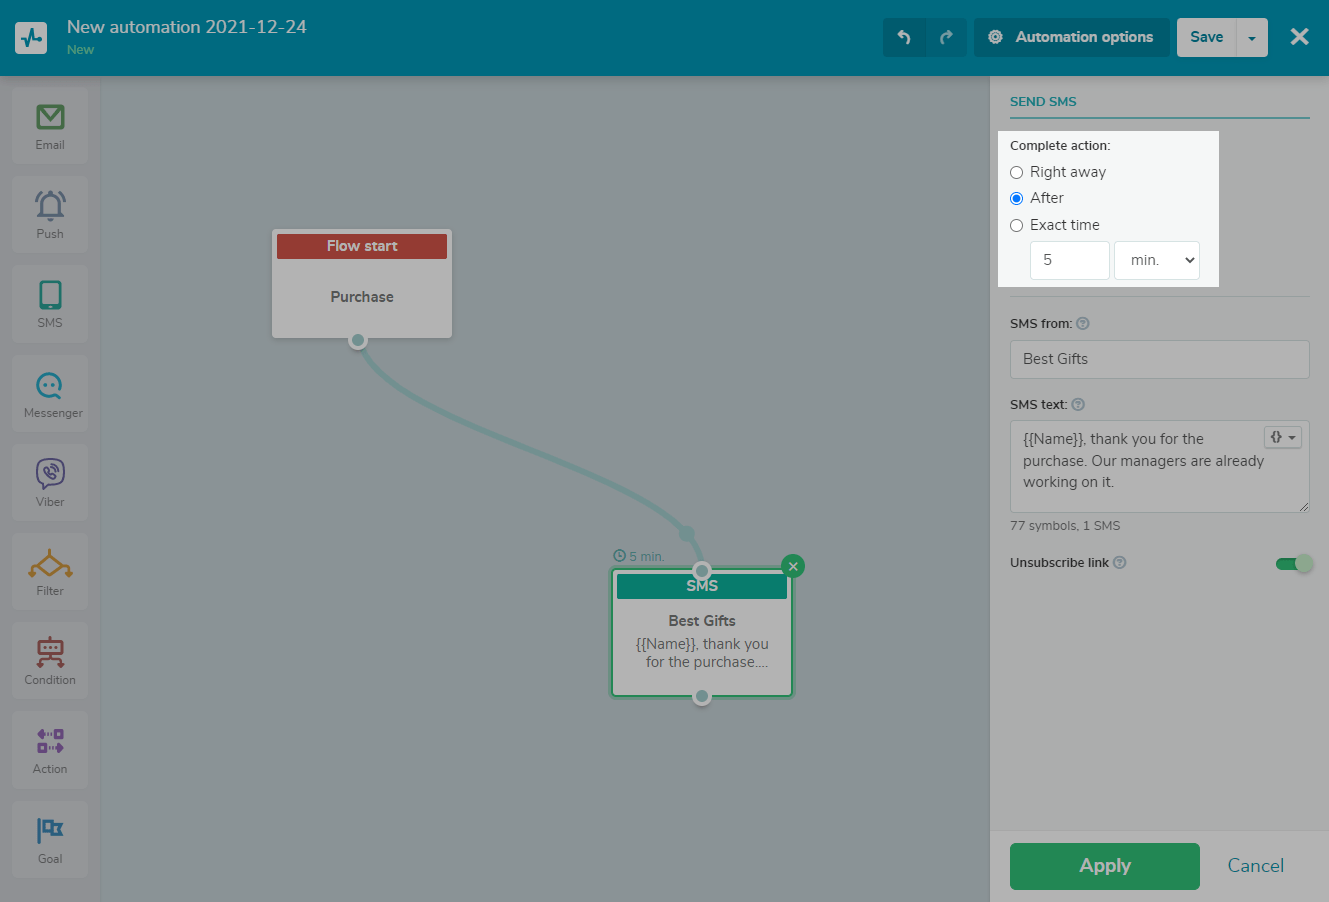This screenshot has height=902, width=1329.
Task: Click the SMS from input field
Action: pyautogui.click(x=1160, y=359)
